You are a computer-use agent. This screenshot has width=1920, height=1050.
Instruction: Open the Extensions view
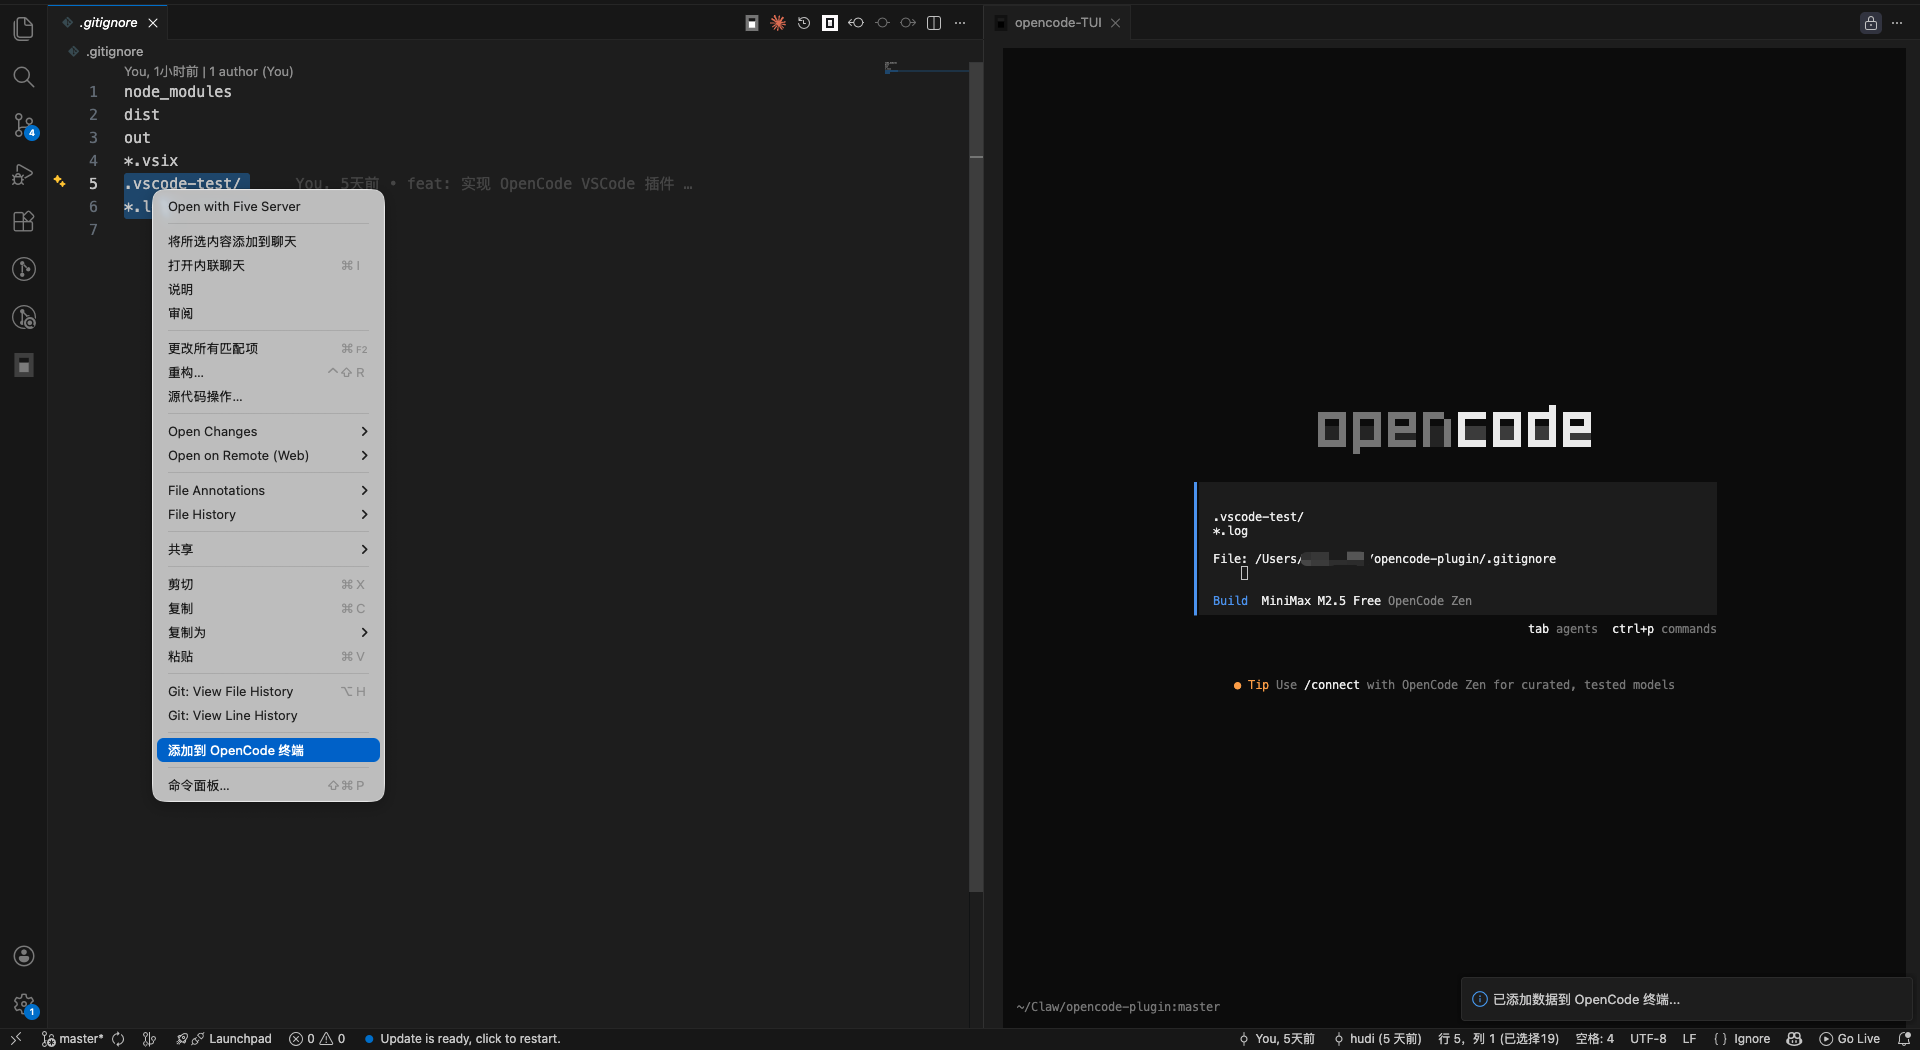pyautogui.click(x=24, y=221)
